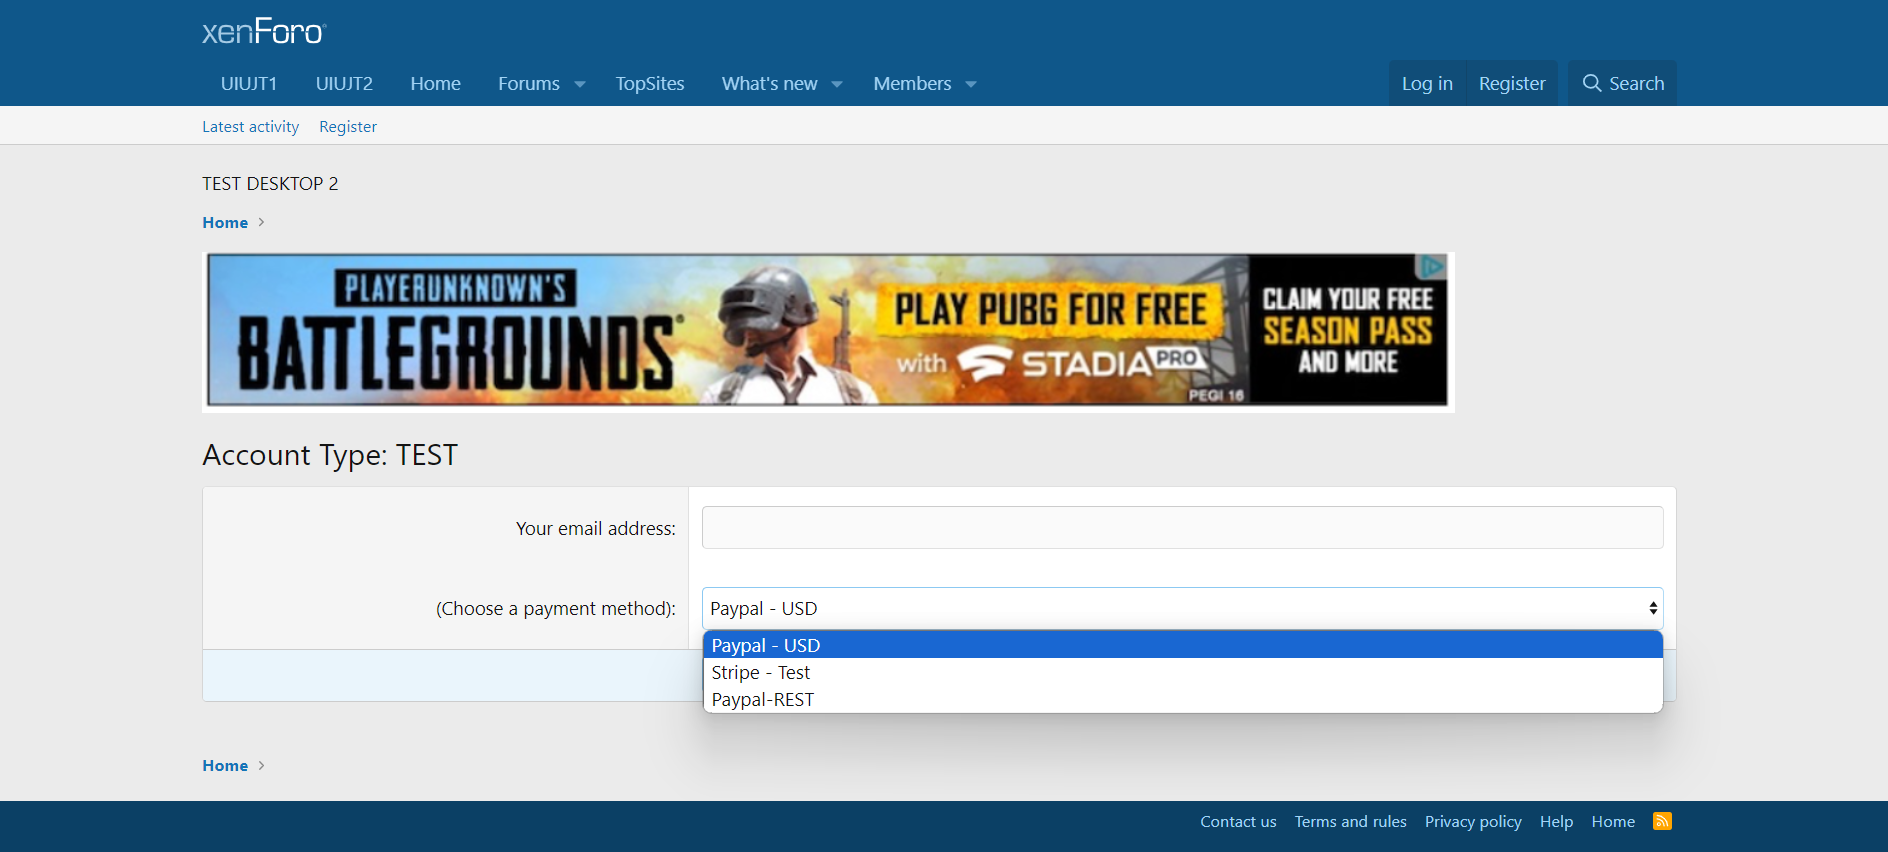This screenshot has width=1888, height=852.
Task: Choose Paypal-REST from the payment list
Action: (763, 700)
